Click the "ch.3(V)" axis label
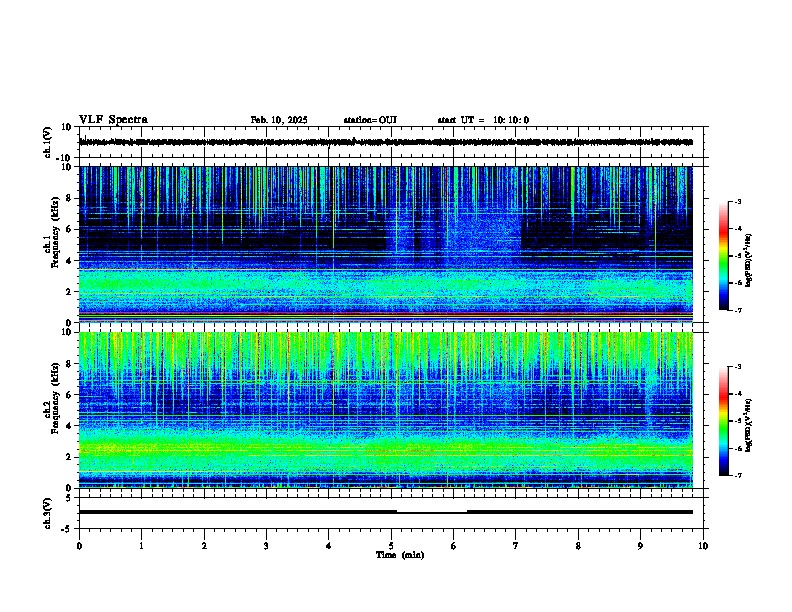Screen dimensions: 792x612 (48, 513)
